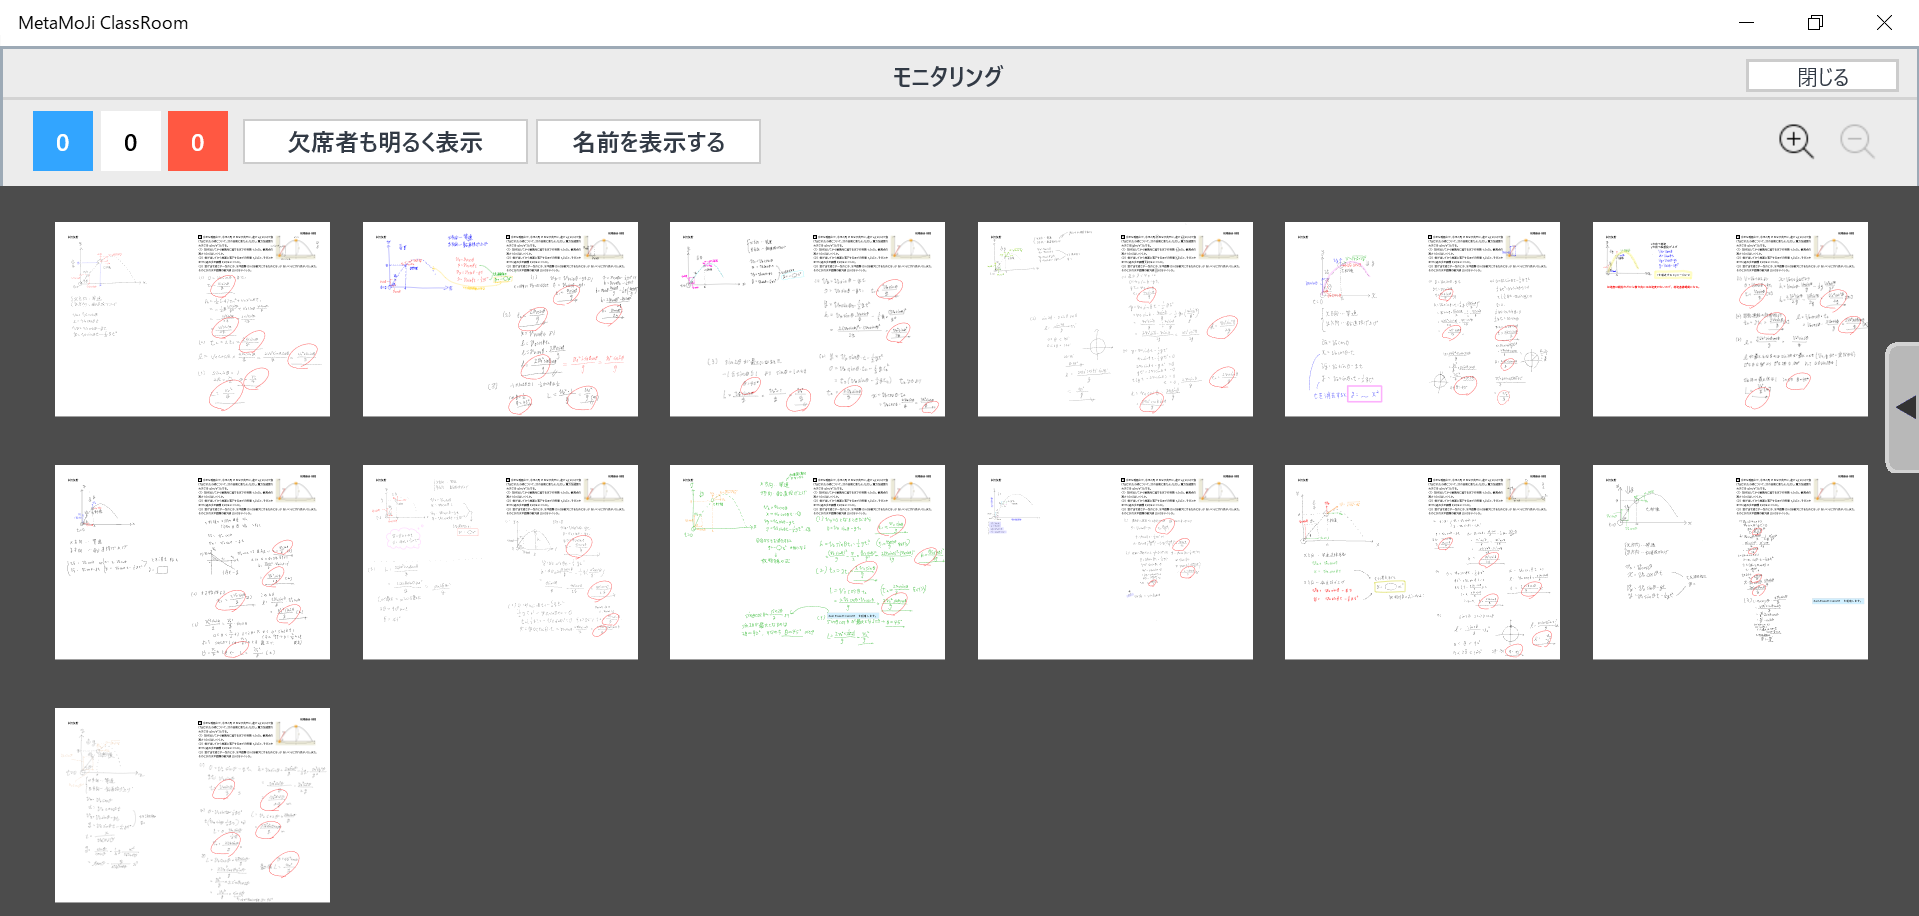Open first student thumbnail with pink curve graph
1919x916 pixels.
[x=192, y=319]
